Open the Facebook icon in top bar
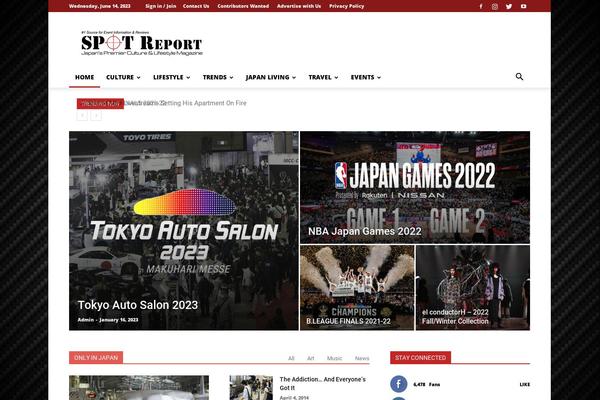The image size is (600, 400). (x=481, y=7)
